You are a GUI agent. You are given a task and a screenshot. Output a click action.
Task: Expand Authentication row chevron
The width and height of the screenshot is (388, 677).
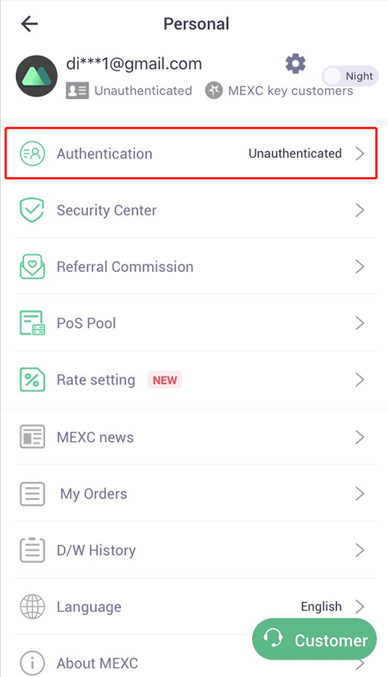click(x=360, y=153)
